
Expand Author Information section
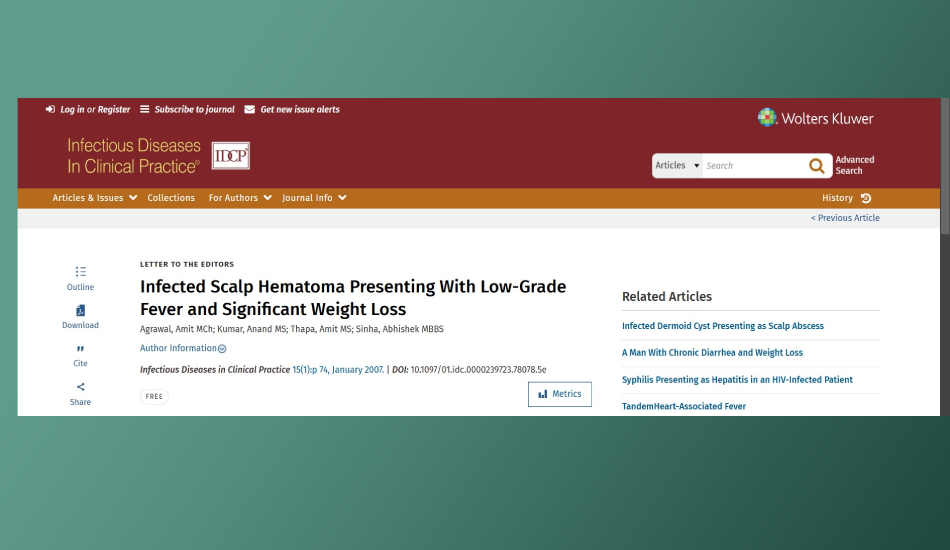click(x=183, y=348)
